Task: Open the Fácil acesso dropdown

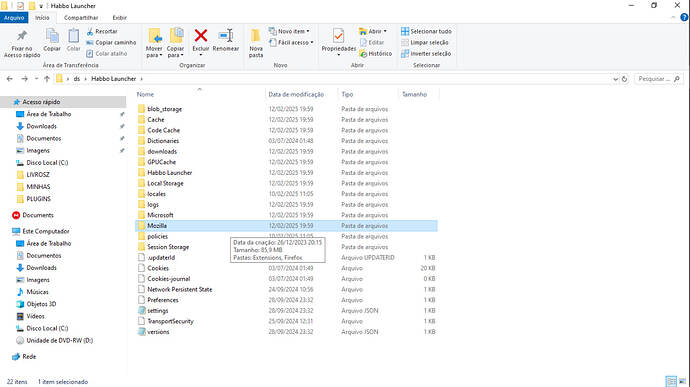Action: 291,42
